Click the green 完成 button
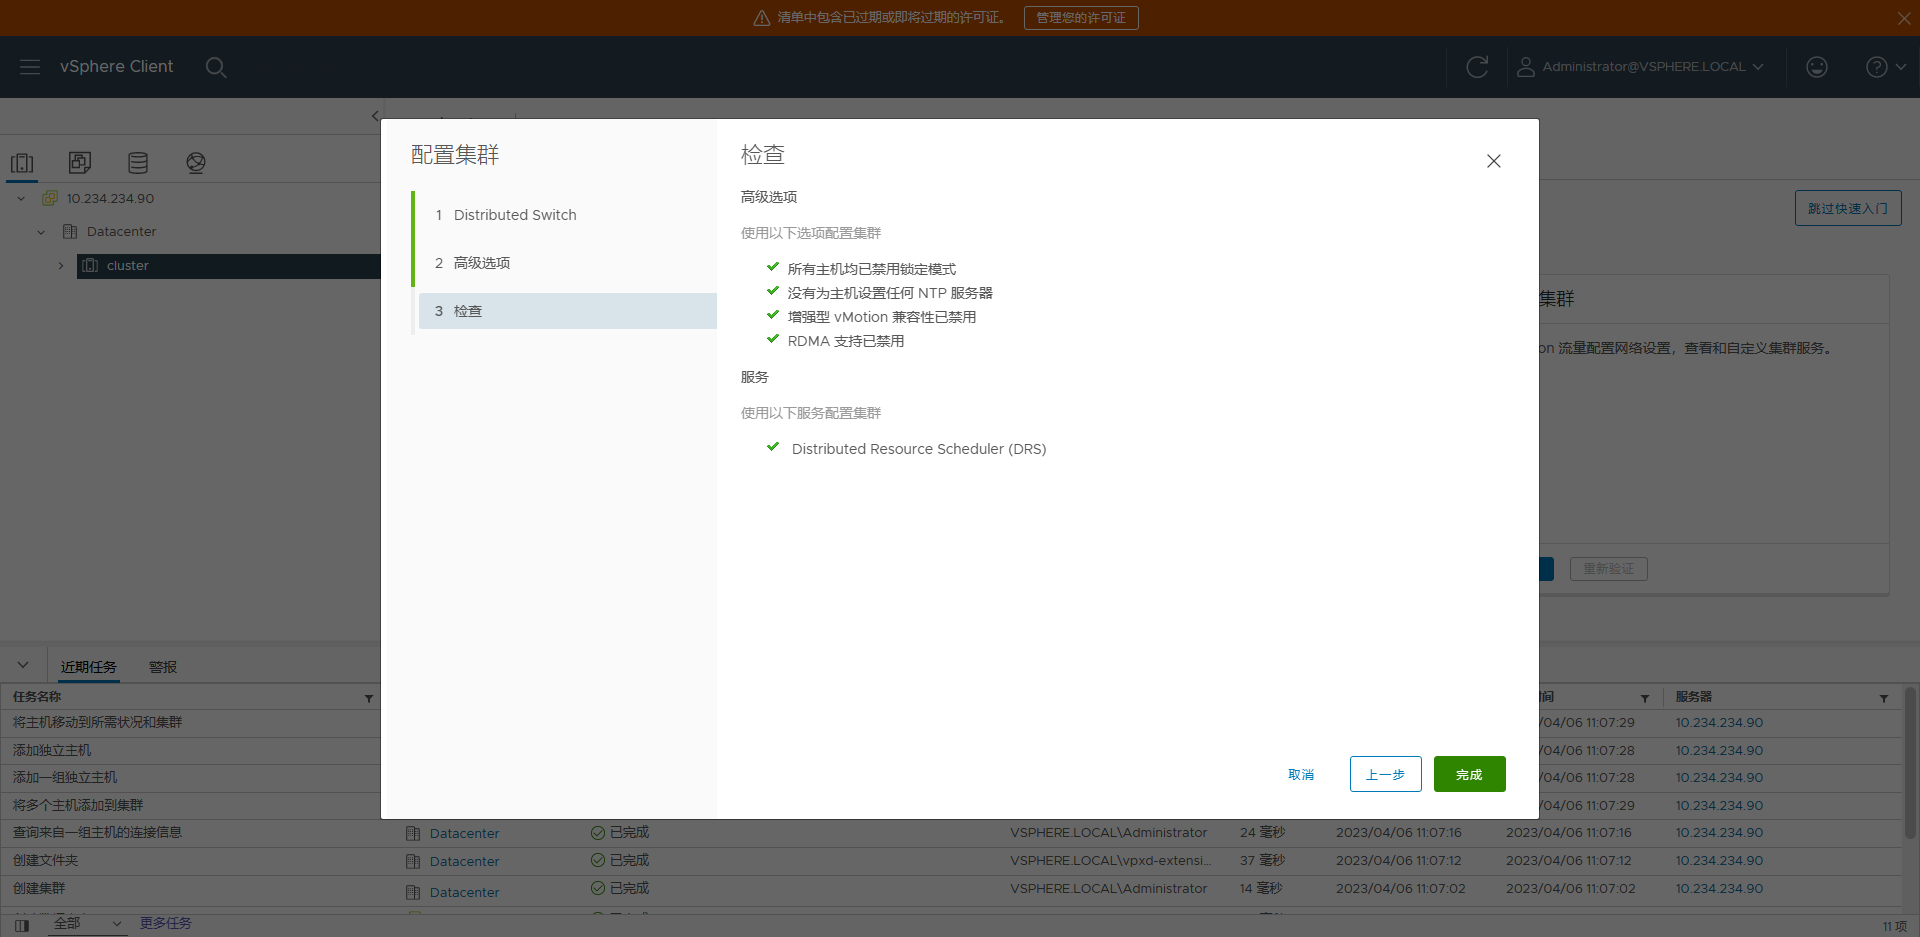This screenshot has width=1920, height=937. pyautogui.click(x=1469, y=775)
